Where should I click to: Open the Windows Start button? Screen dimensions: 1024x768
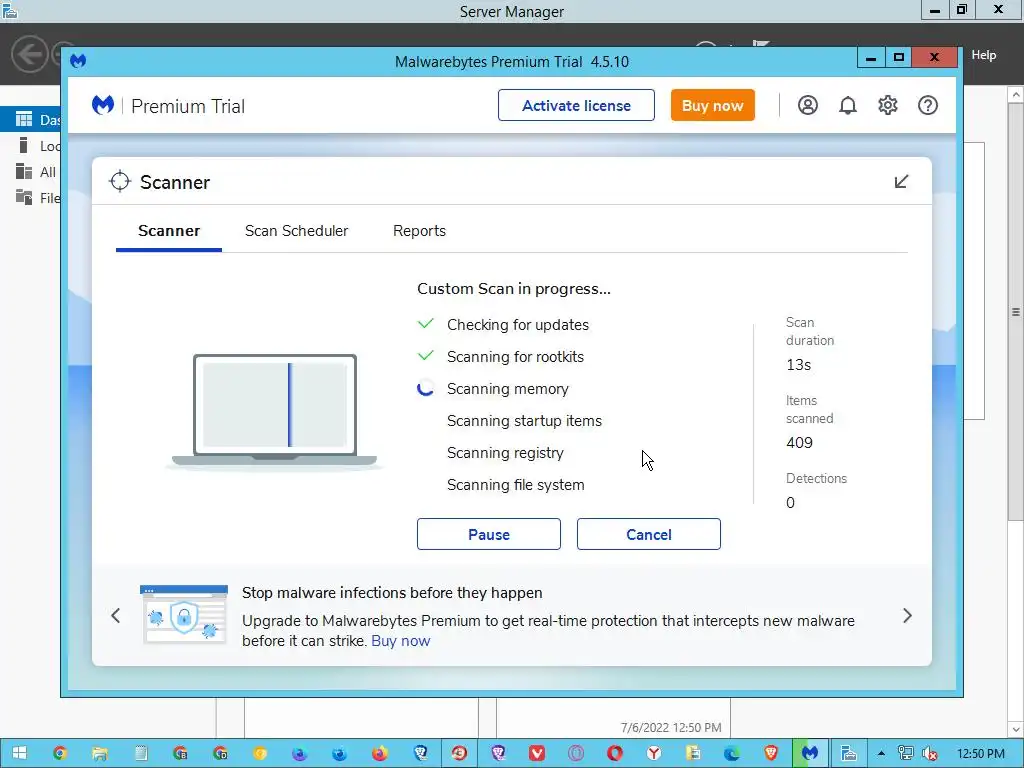pos(20,754)
